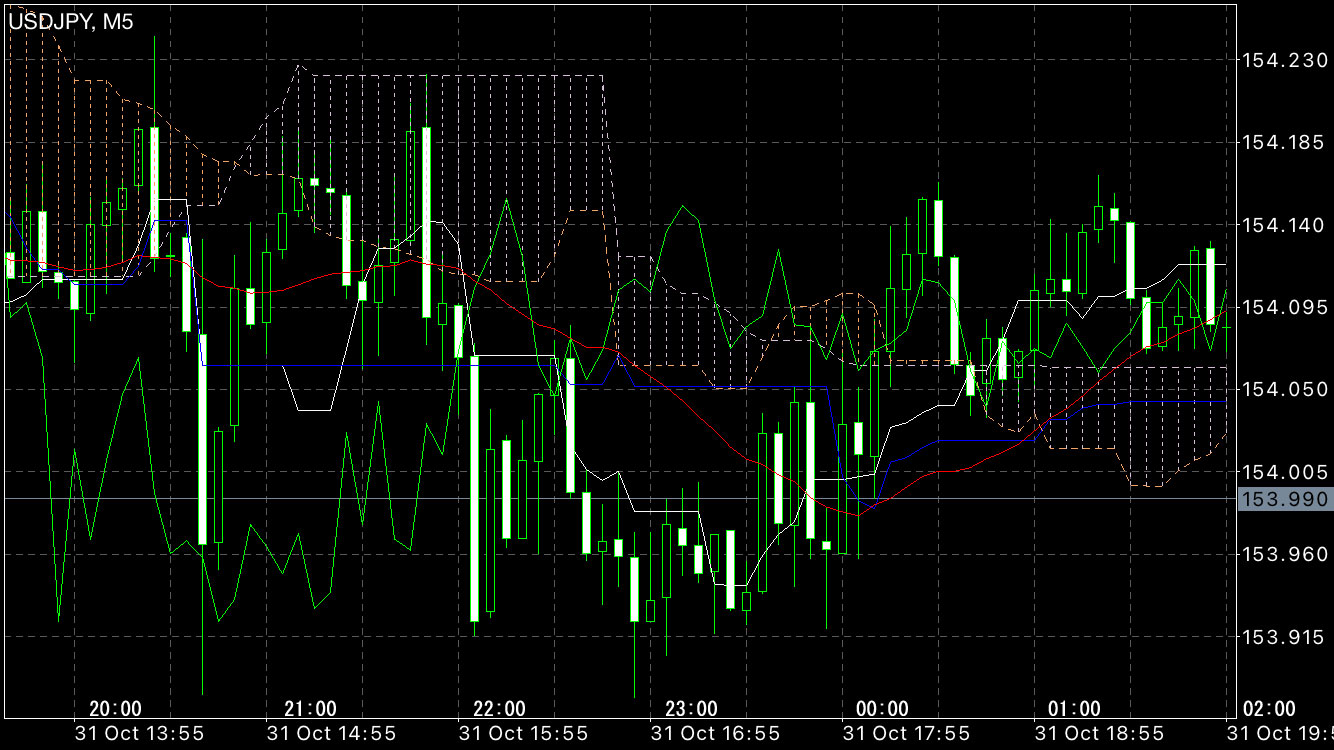The image size is (1334, 750).
Task: Click the 31 Oct 13:55 date label
Action: (139, 734)
